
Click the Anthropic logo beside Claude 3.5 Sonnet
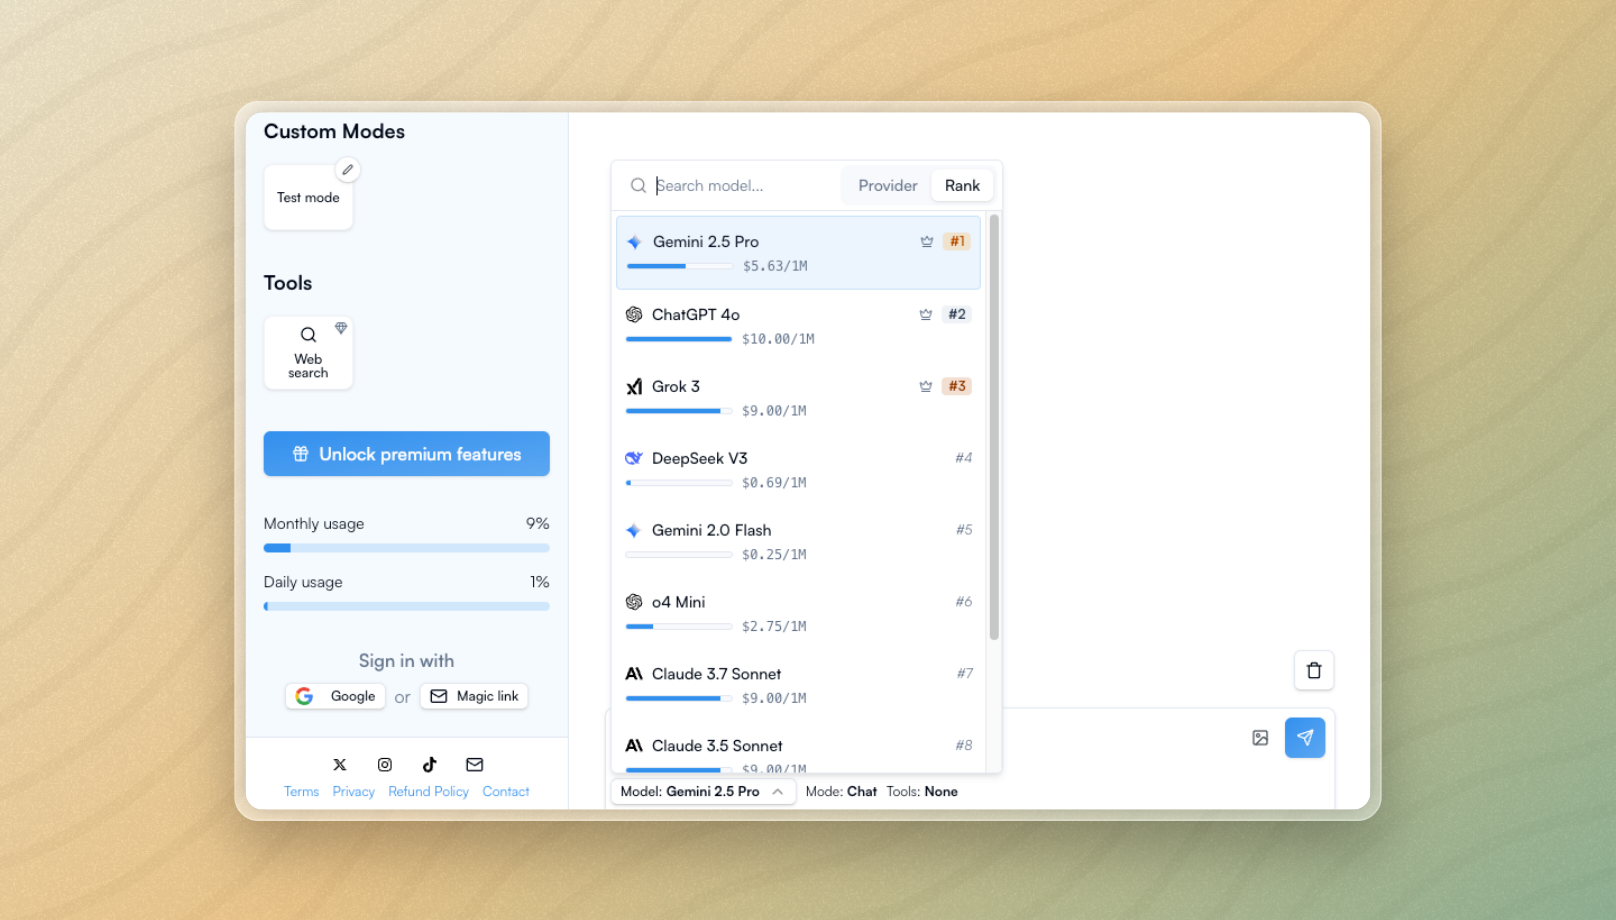tap(634, 746)
